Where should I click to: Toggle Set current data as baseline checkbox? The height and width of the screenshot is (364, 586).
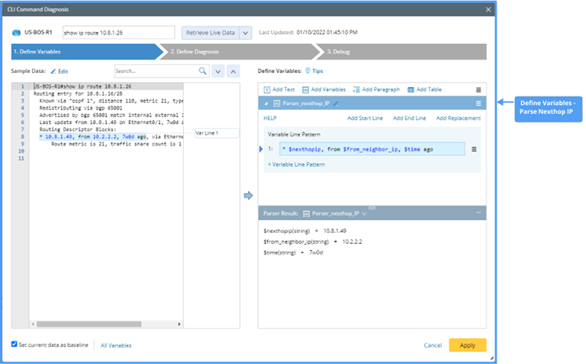[x=14, y=344]
